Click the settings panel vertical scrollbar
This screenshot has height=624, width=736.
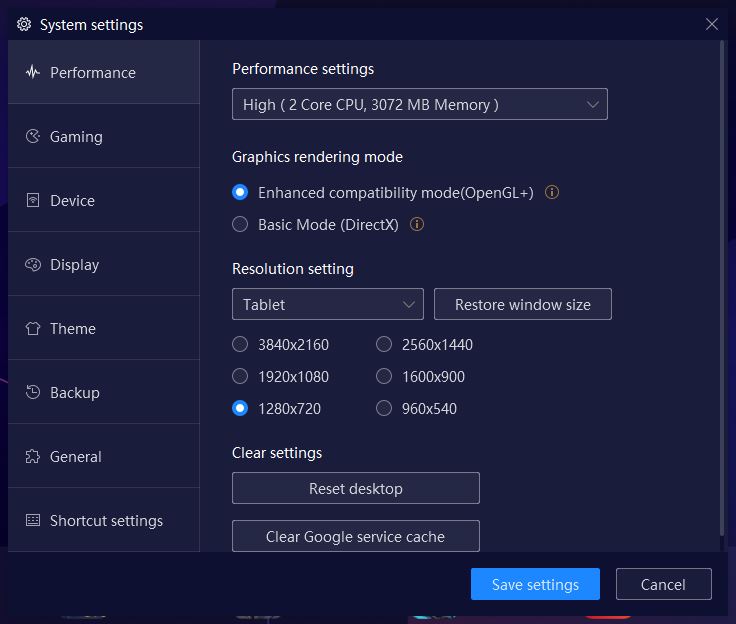(722, 287)
